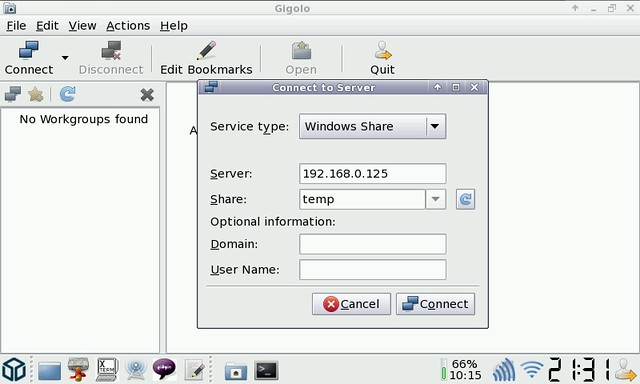Open the File menu
Viewport: 640px width, 384px height.
16,26
